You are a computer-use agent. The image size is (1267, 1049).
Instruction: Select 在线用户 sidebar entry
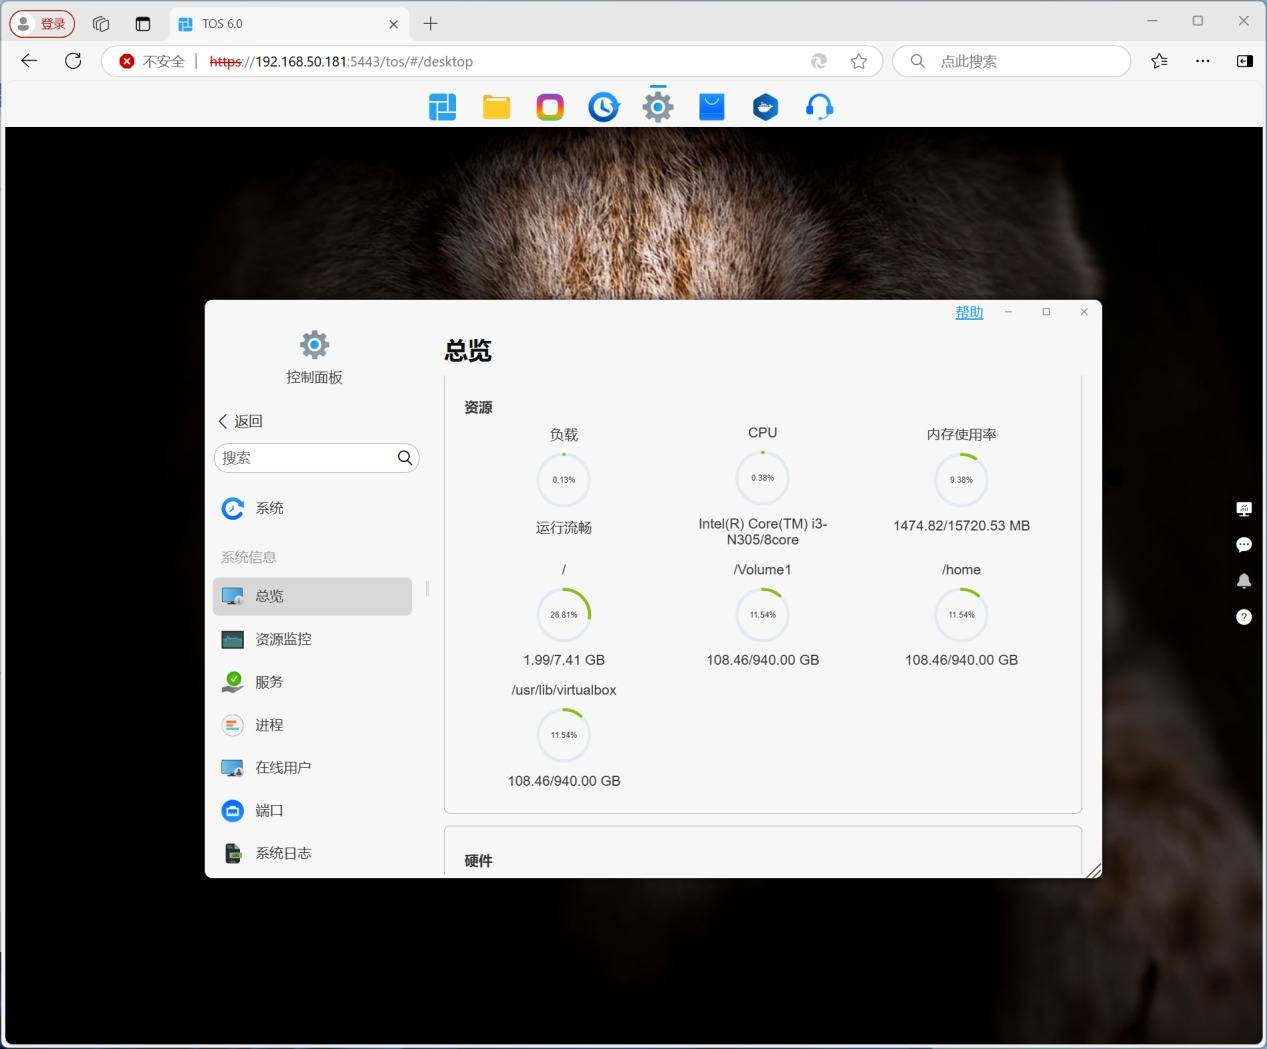coord(283,768)
